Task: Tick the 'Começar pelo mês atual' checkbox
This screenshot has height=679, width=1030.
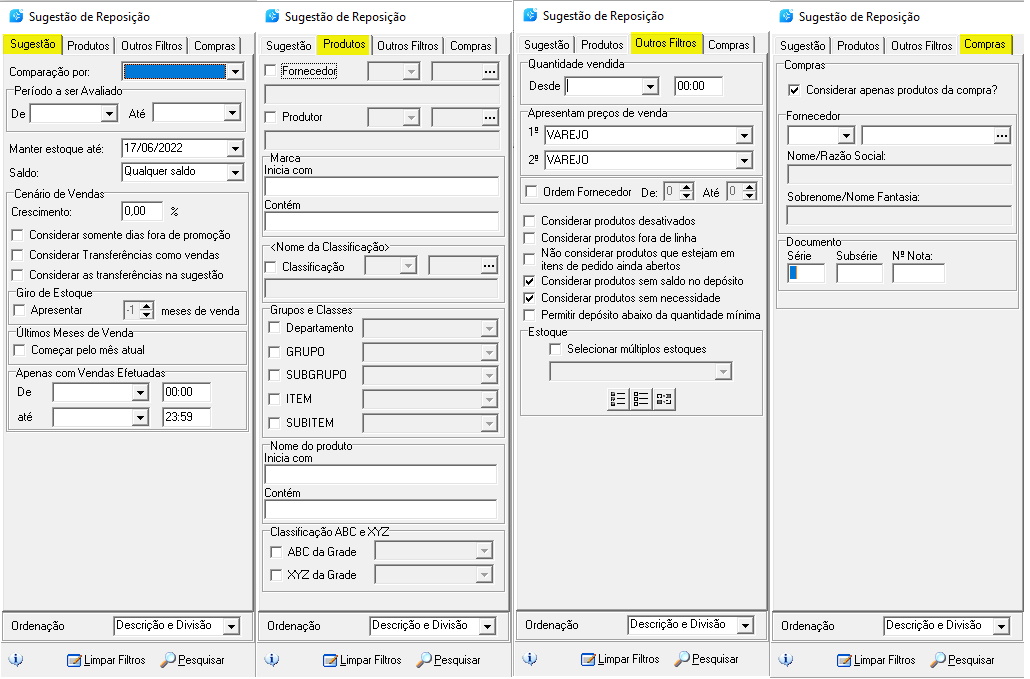Action: (x=19, y=350)
